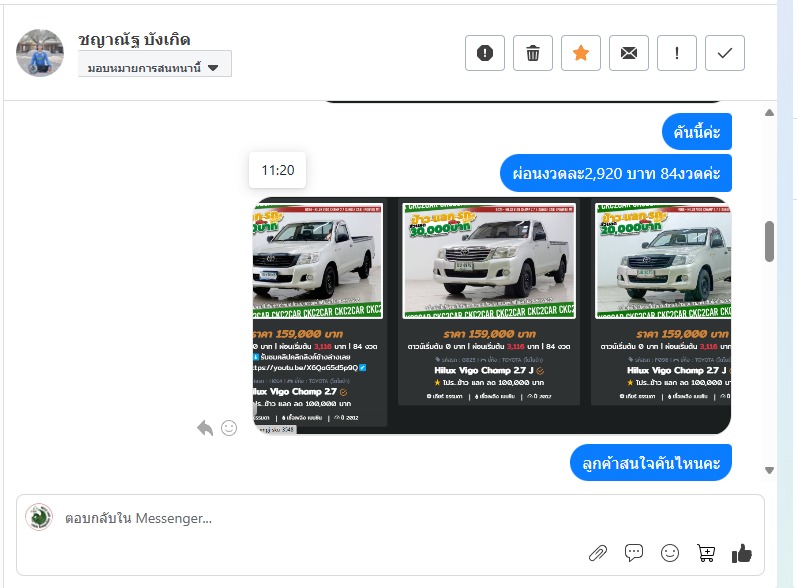Click message ผ่อนงวดละ2,920 บาท 84งวดค่ะ

coord(616,173)
